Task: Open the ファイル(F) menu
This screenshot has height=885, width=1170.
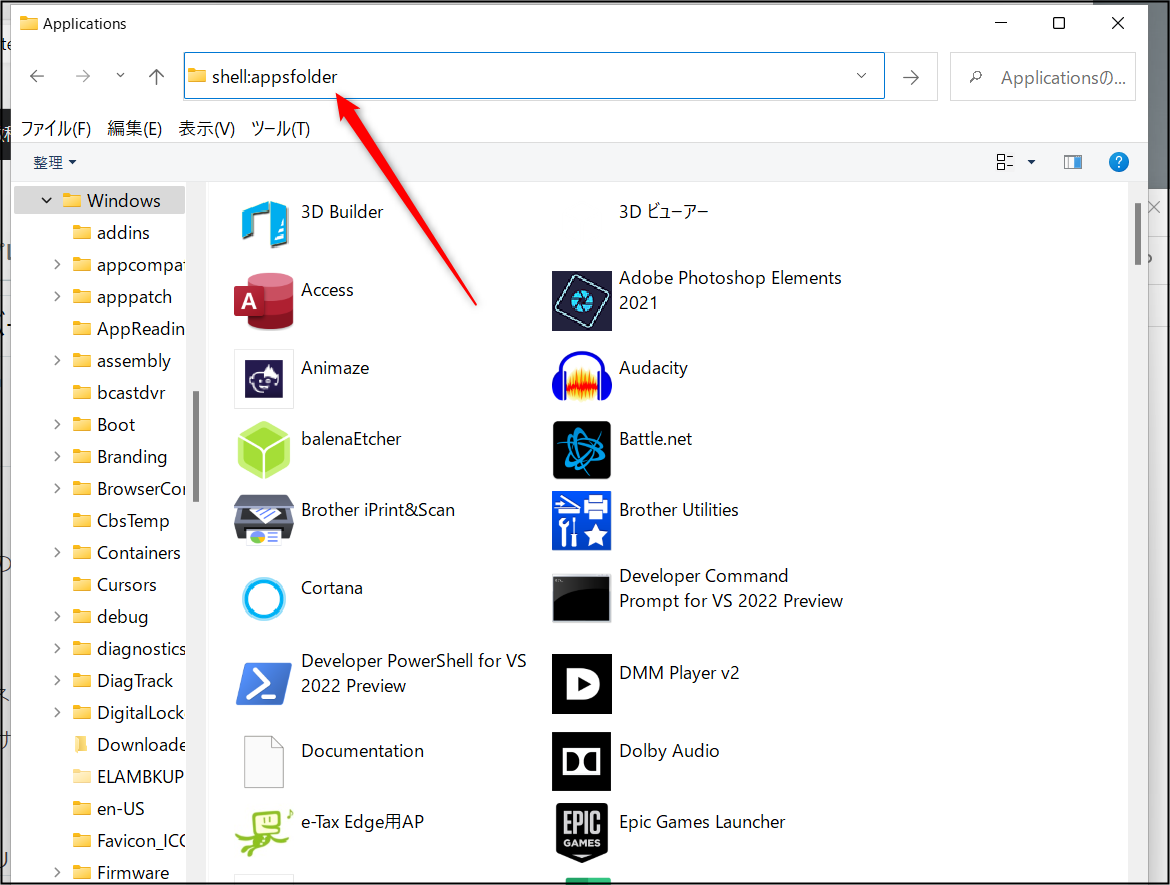Action: coord(56,128)
